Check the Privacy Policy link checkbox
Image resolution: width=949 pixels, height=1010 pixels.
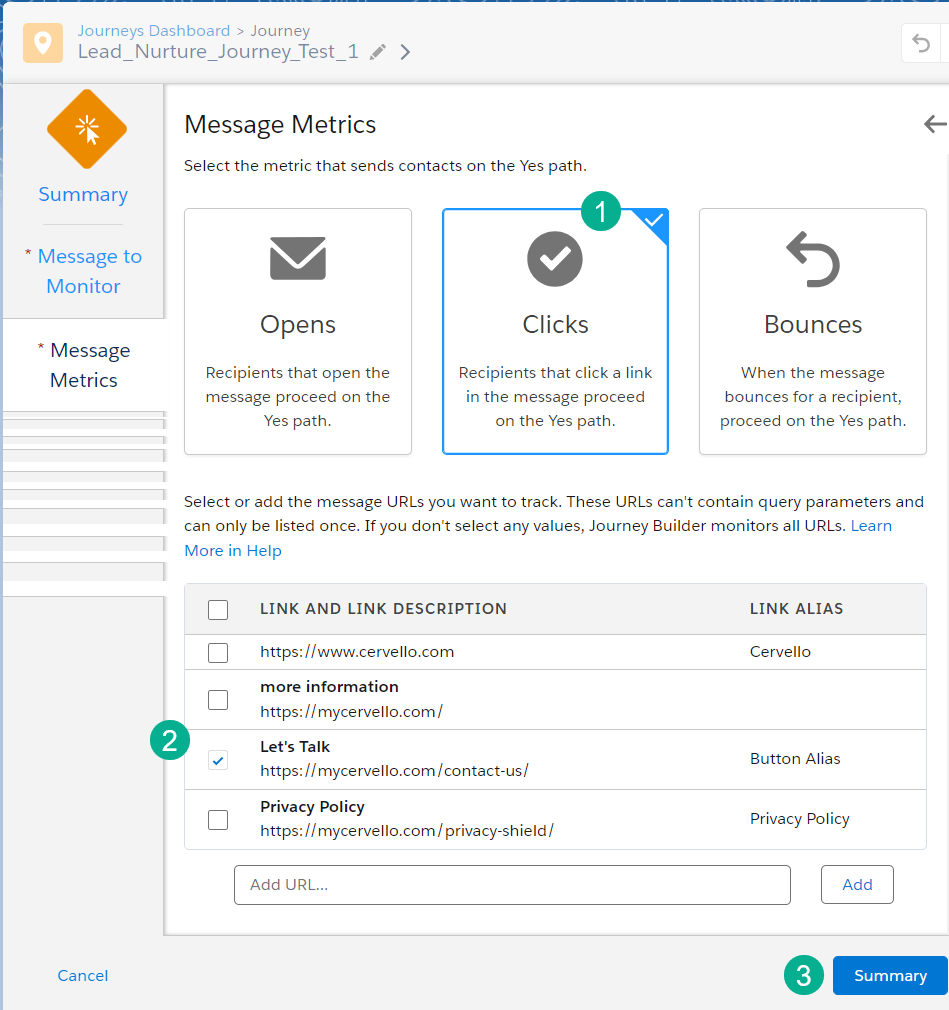tap(218, 820)
